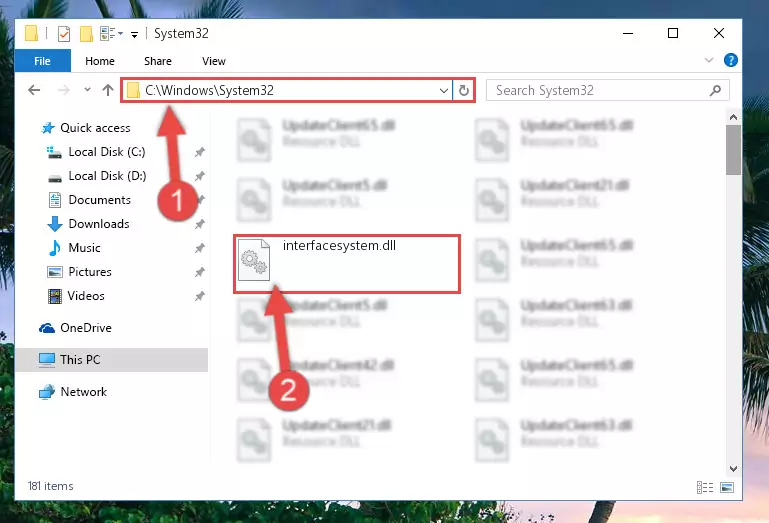Open Pictures in the sidebar
This screenshot has height=523, width=769.
pos(90,272)
